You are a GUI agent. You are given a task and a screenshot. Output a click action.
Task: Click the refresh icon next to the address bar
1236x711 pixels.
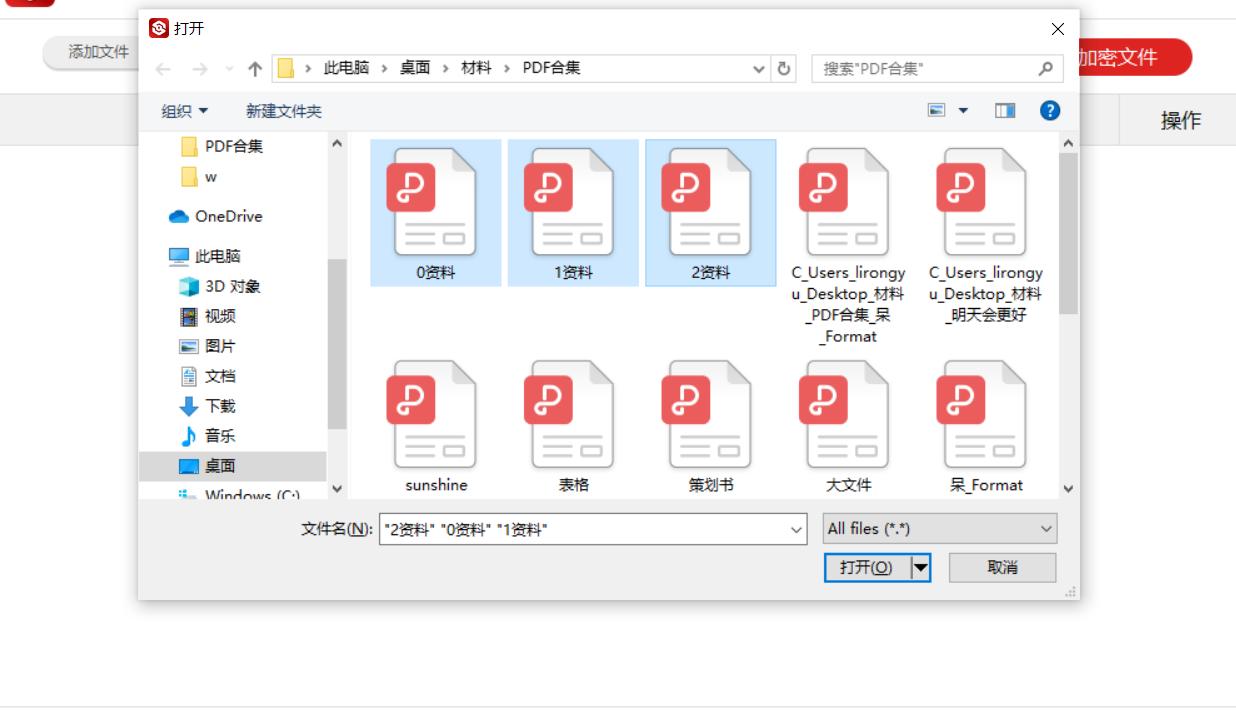[x=781, y=68]
